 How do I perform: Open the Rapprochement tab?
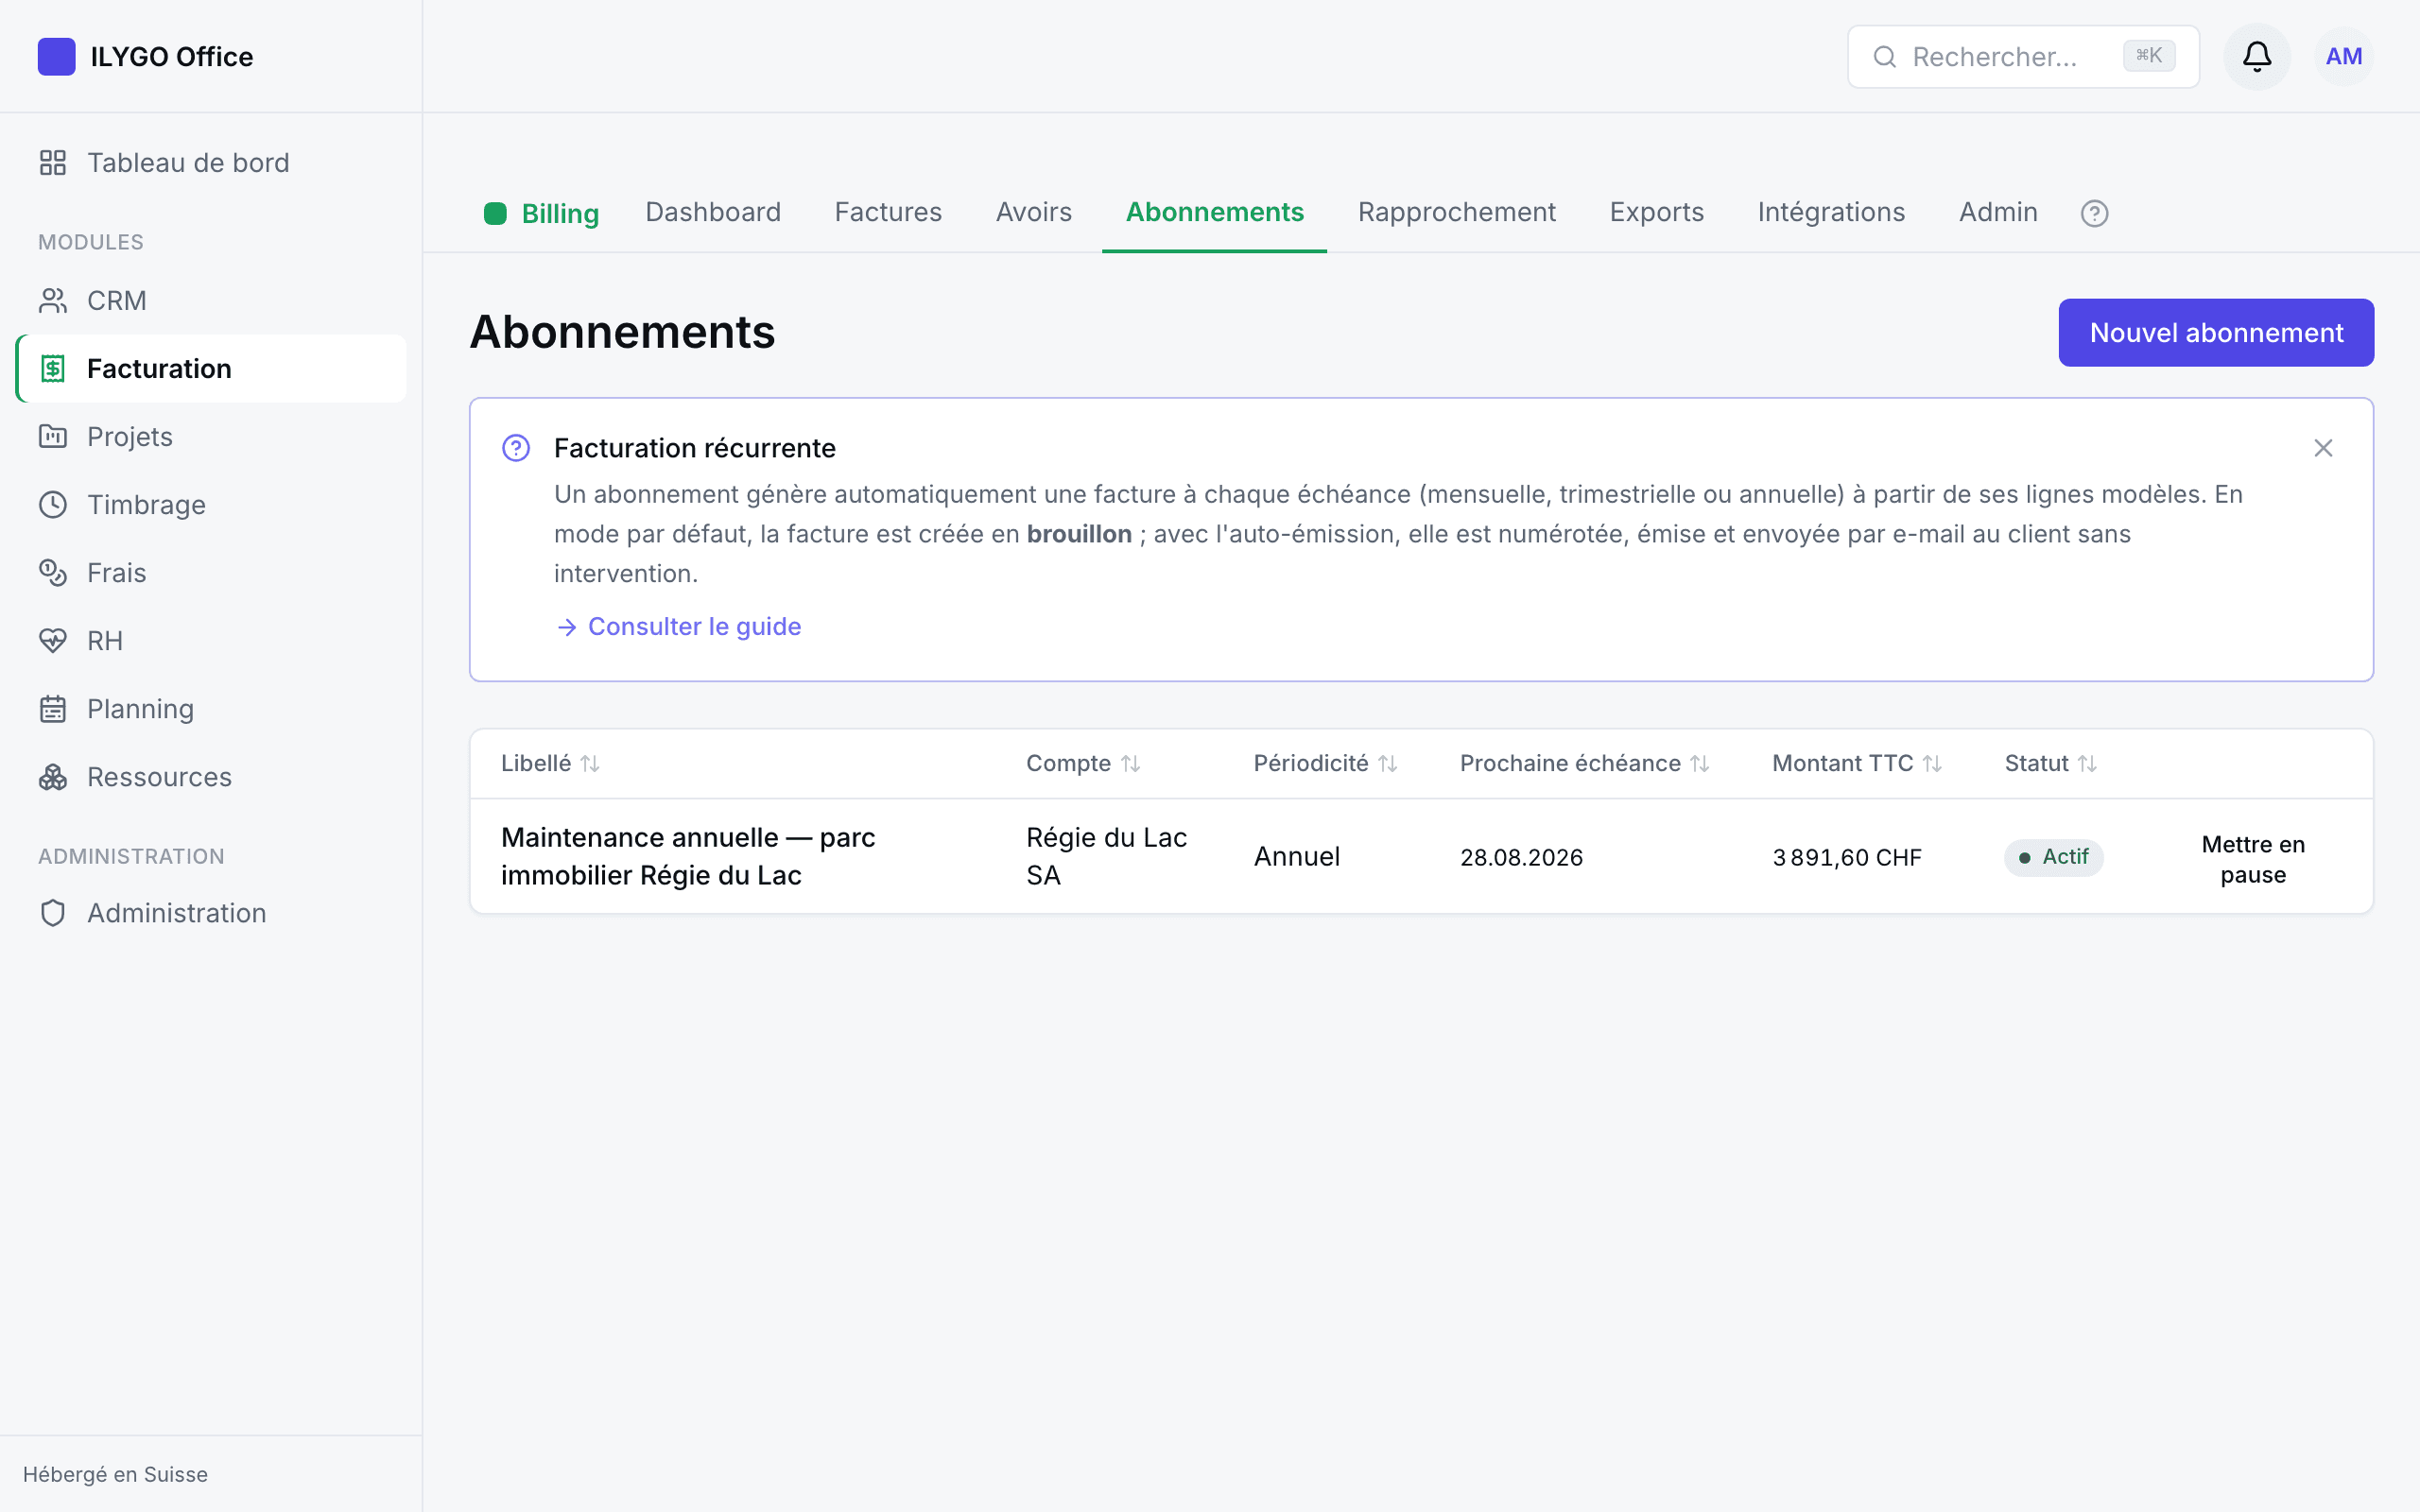click(x=1456, y=212)
